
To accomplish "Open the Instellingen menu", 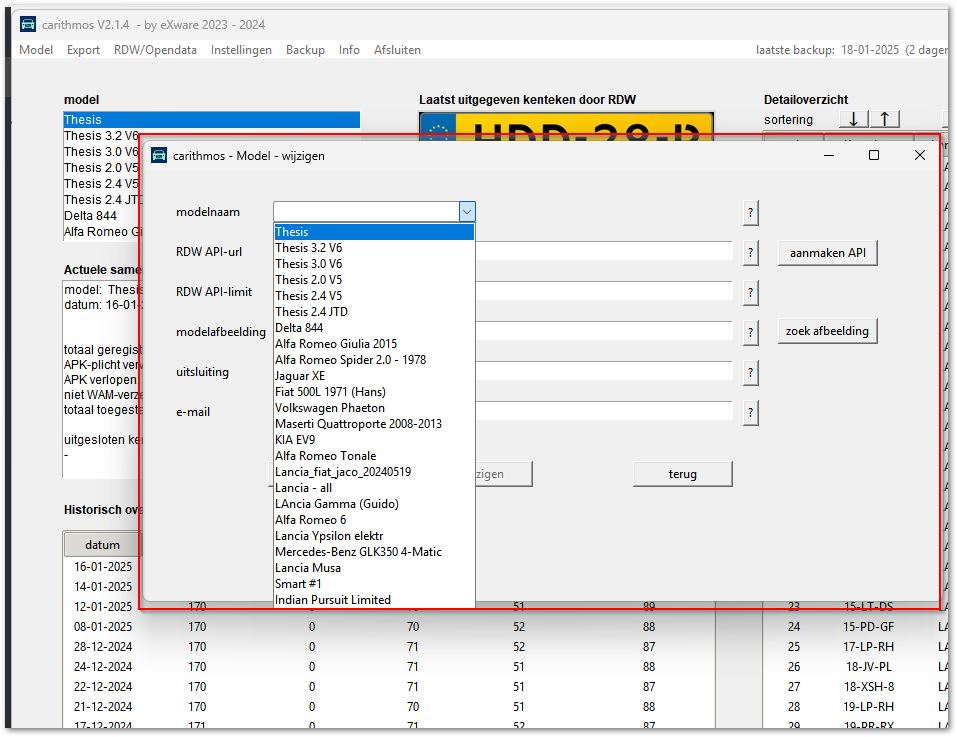I will 241,50.
